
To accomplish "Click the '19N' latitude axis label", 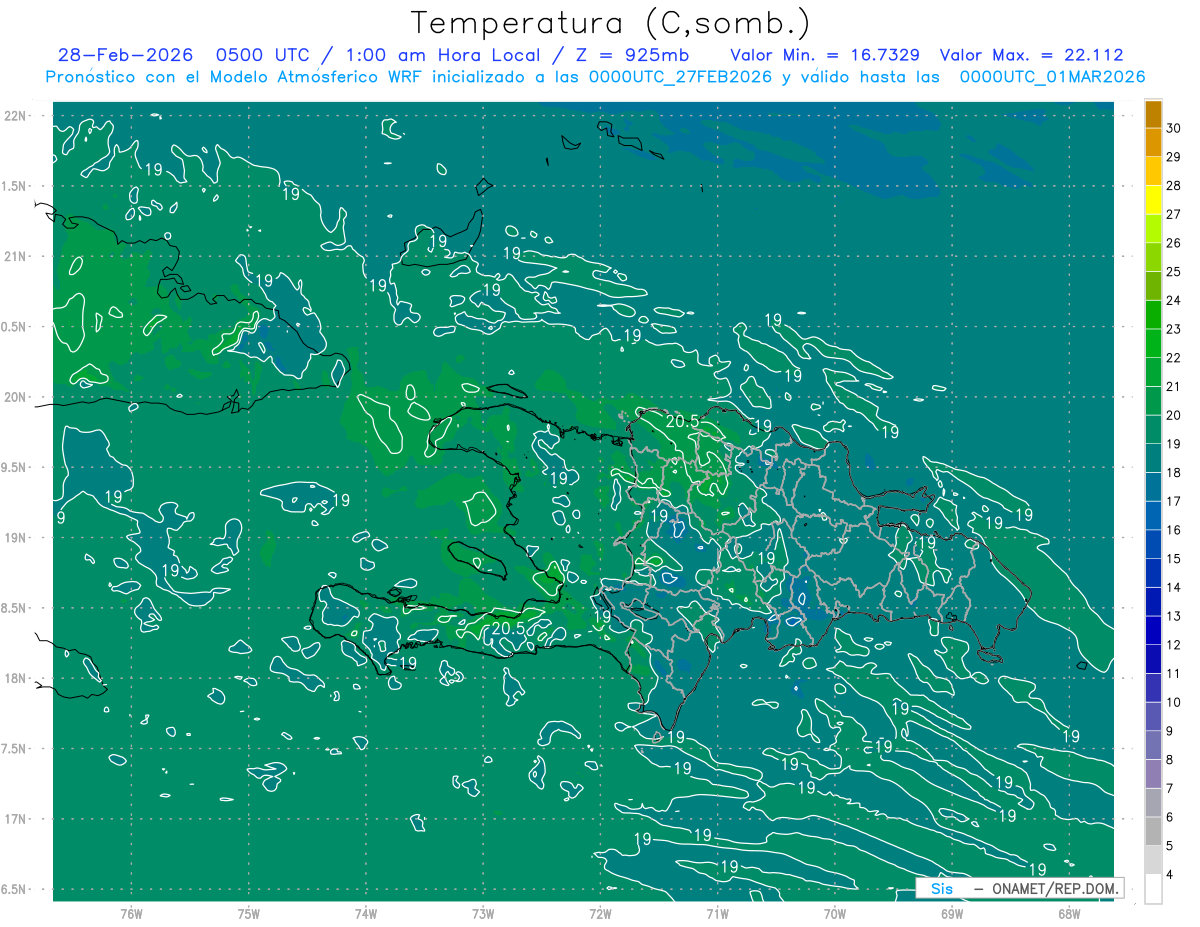I will (17, 538).
